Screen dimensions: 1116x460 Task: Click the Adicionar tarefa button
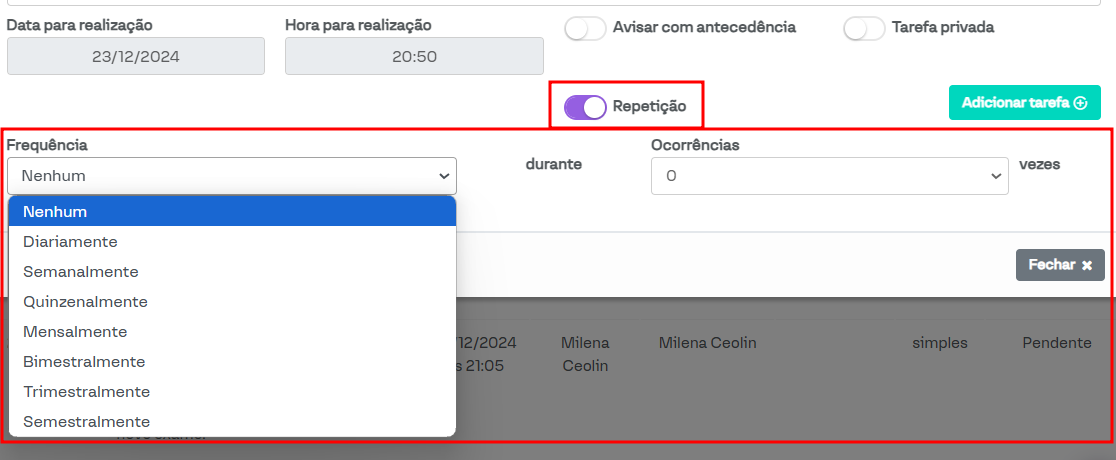pos(1024,103)
